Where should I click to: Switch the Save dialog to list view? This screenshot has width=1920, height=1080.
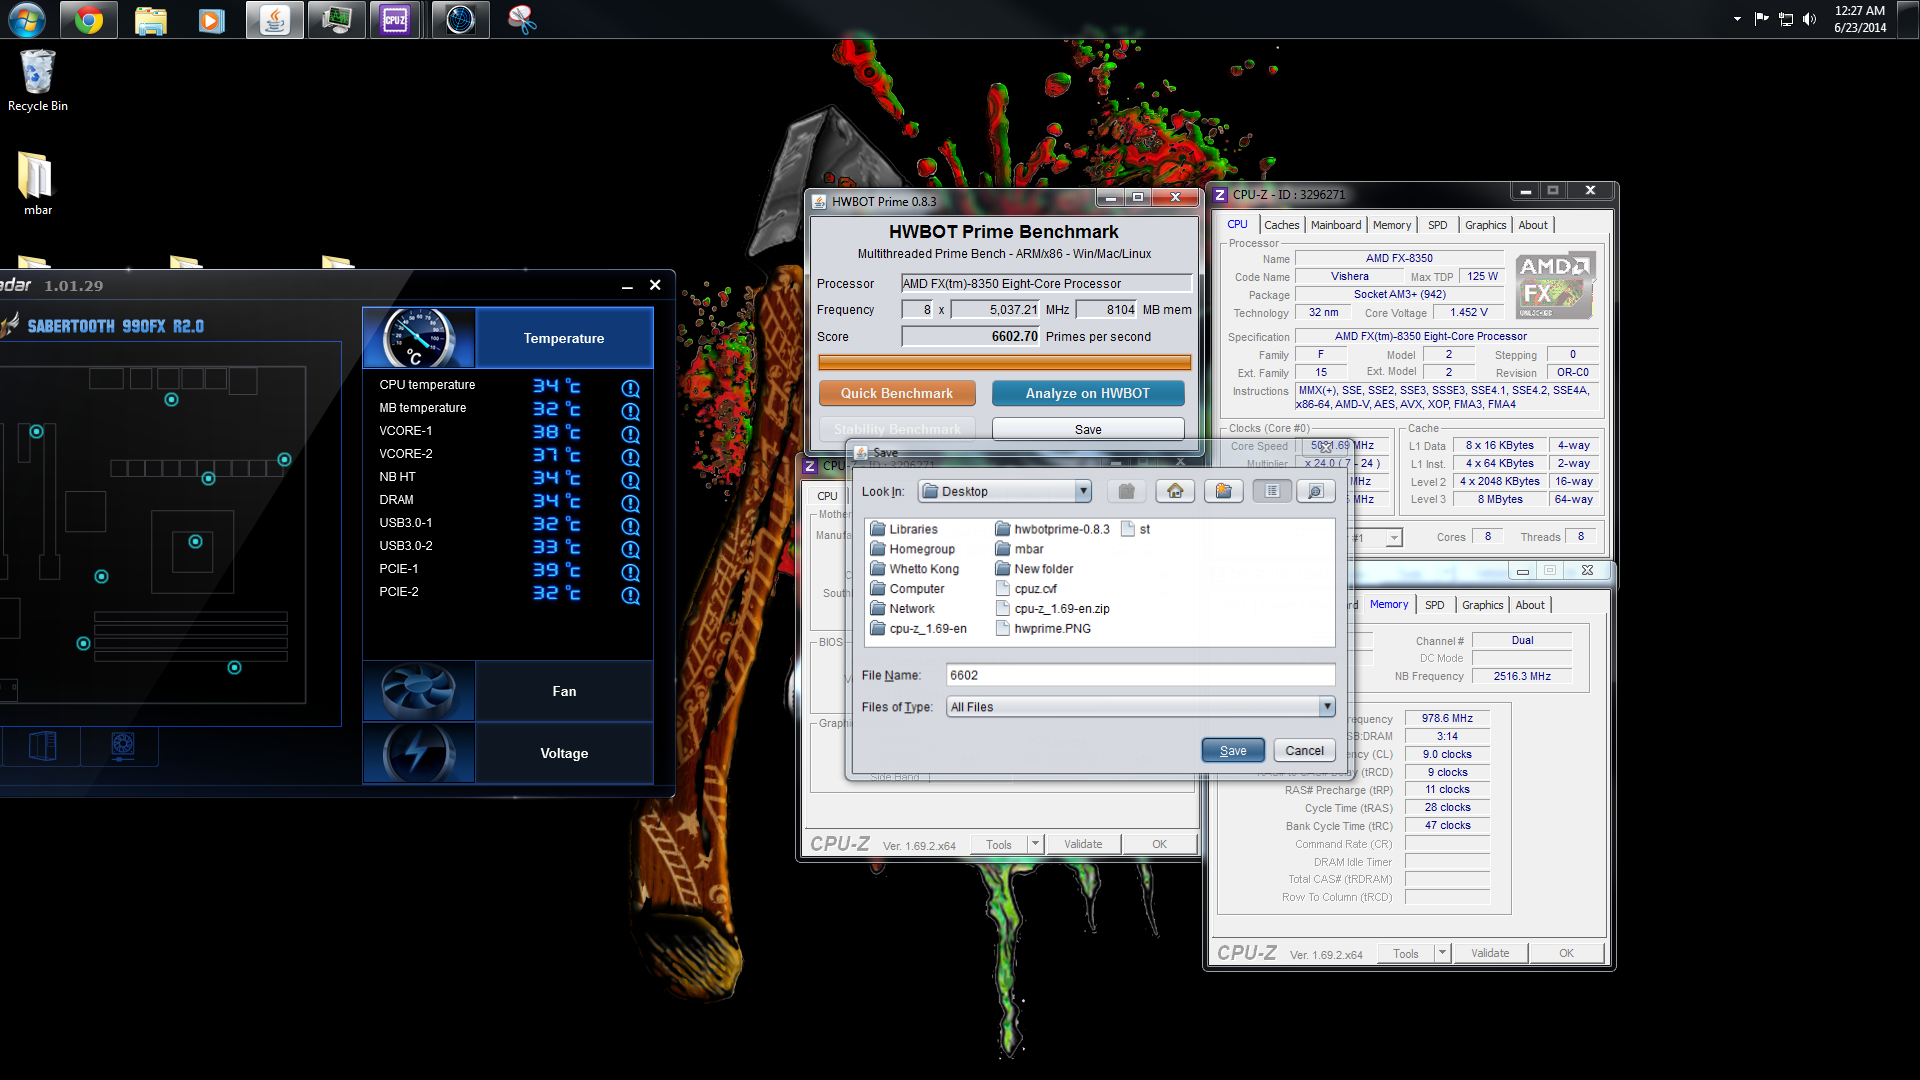[x=1272, y=491]
